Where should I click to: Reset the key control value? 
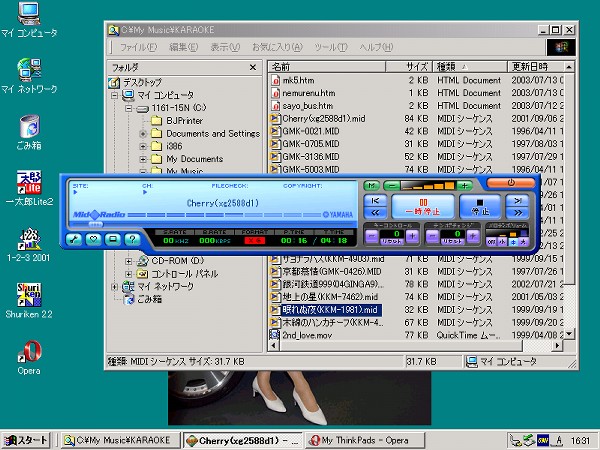click(x=391, y=241)
